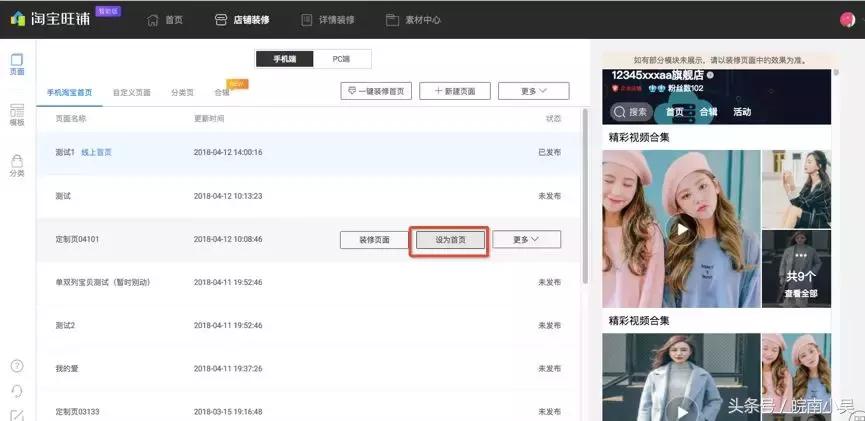Image resolution: width=865 pixels, height=421 pixels.
Task: Expand 更多 dropdown in 定制页04101 row
Action: pos(526,240)
